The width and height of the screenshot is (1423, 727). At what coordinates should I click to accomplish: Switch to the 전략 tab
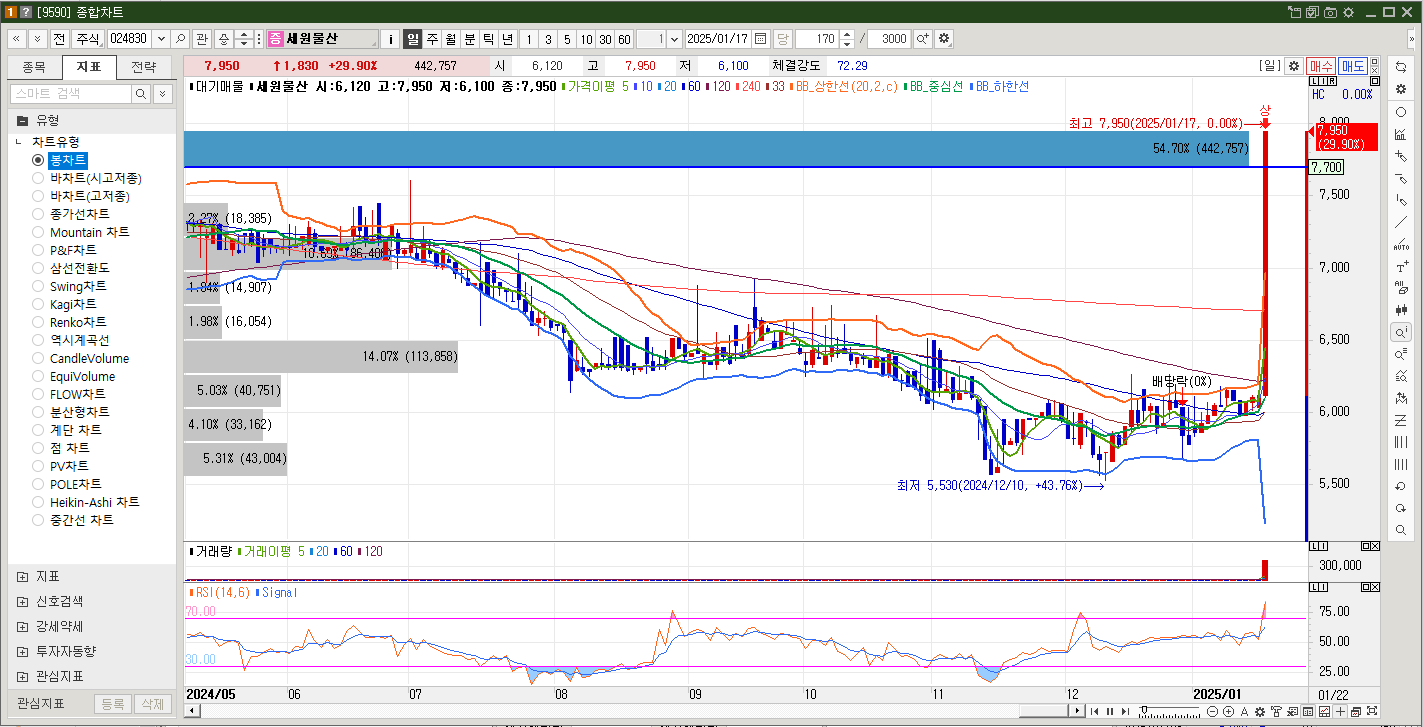pyautogui.click(x=143, y=68)
